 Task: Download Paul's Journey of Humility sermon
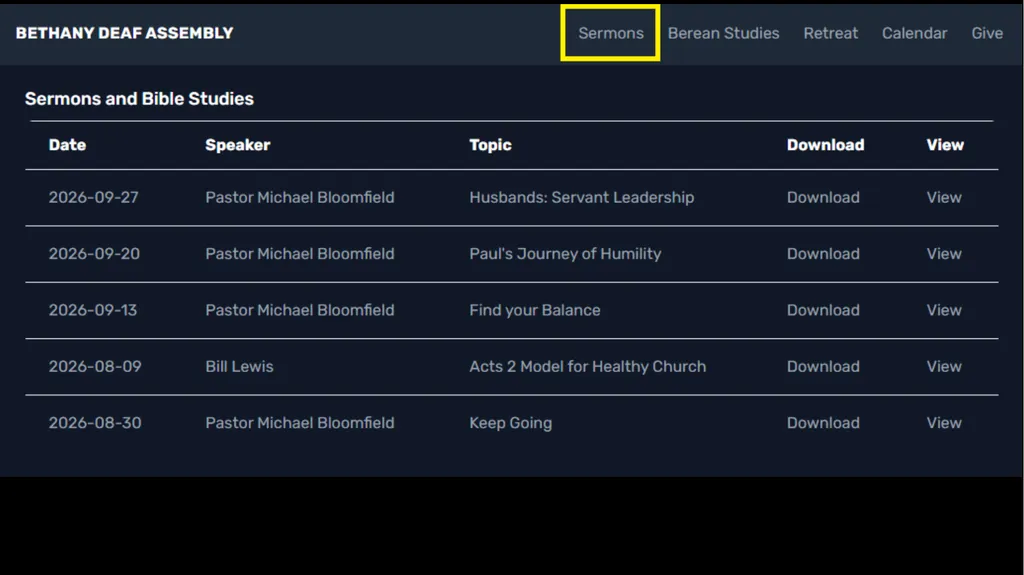pyautogui.click(x=823, y=254)
